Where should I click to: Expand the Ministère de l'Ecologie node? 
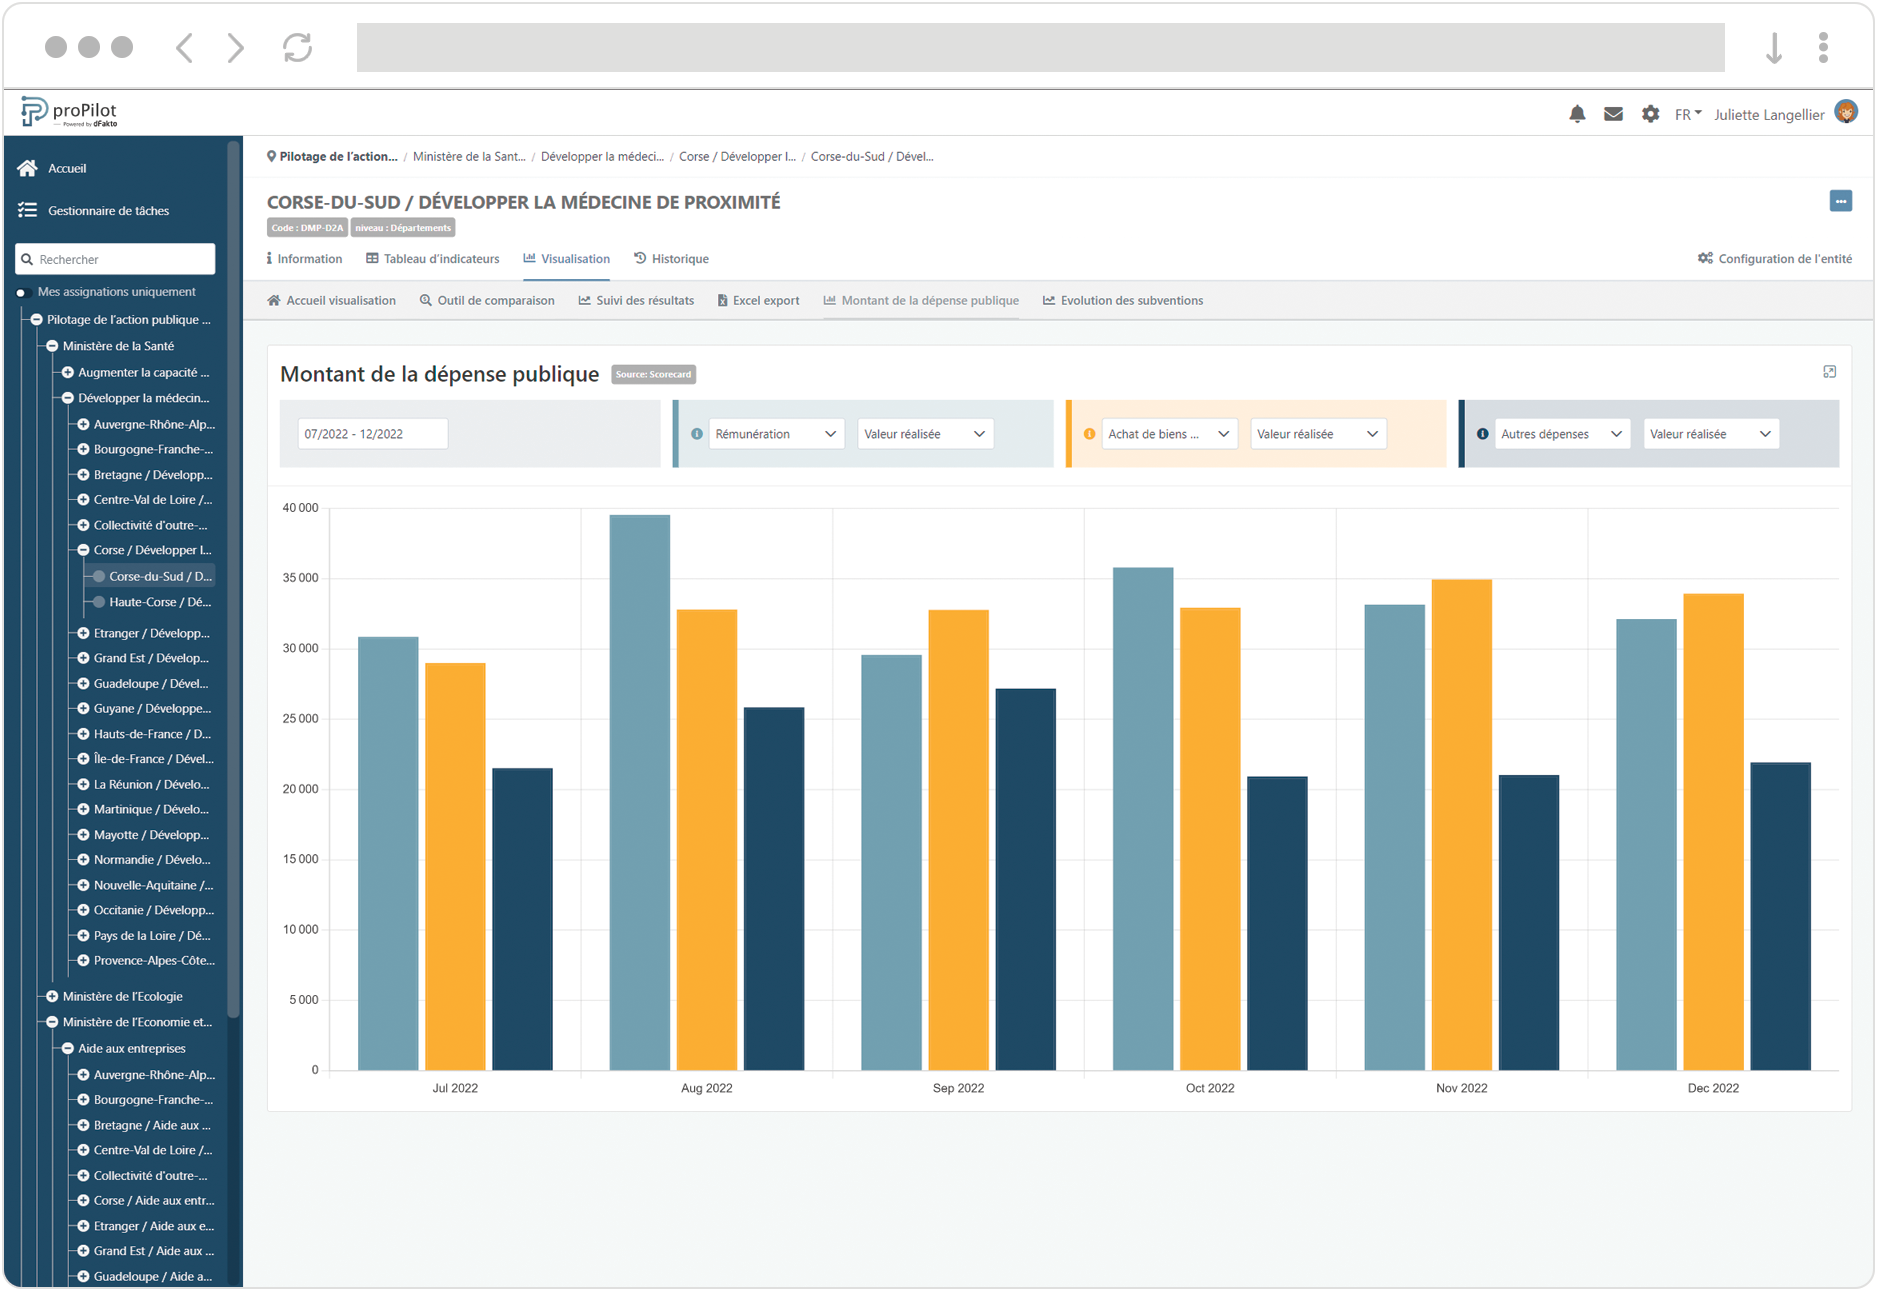pyautogui.click(x=52, y=997)
